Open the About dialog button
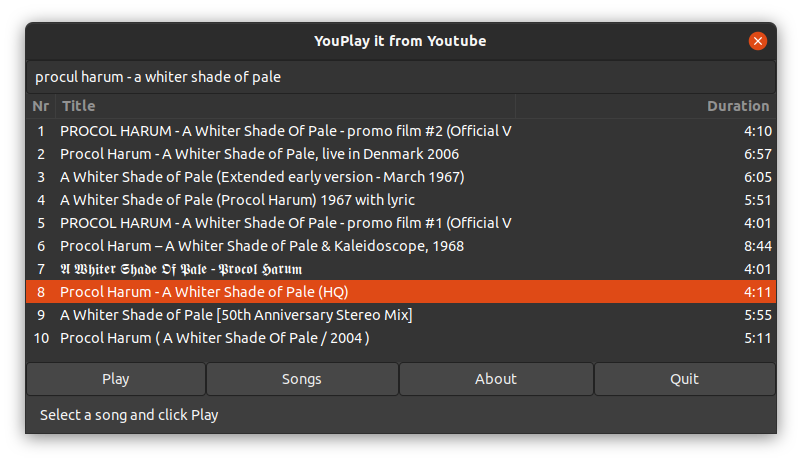The image size is (802, 462). (496, 379)
